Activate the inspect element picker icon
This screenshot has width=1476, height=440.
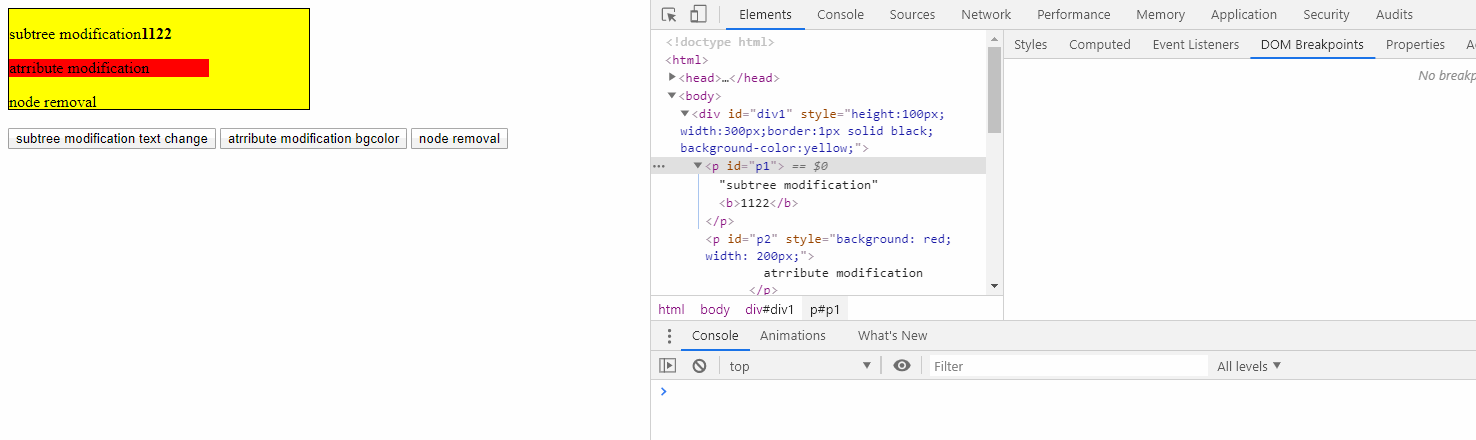pos(669,15)
